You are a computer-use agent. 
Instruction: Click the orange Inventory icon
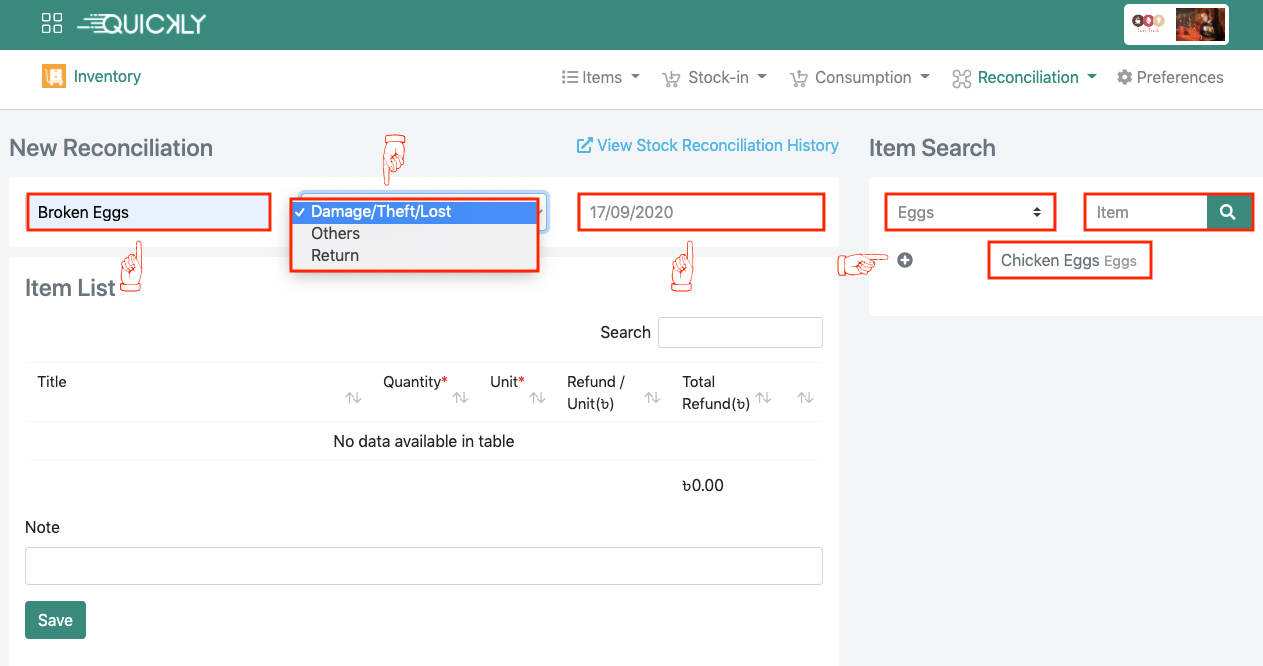53,76
